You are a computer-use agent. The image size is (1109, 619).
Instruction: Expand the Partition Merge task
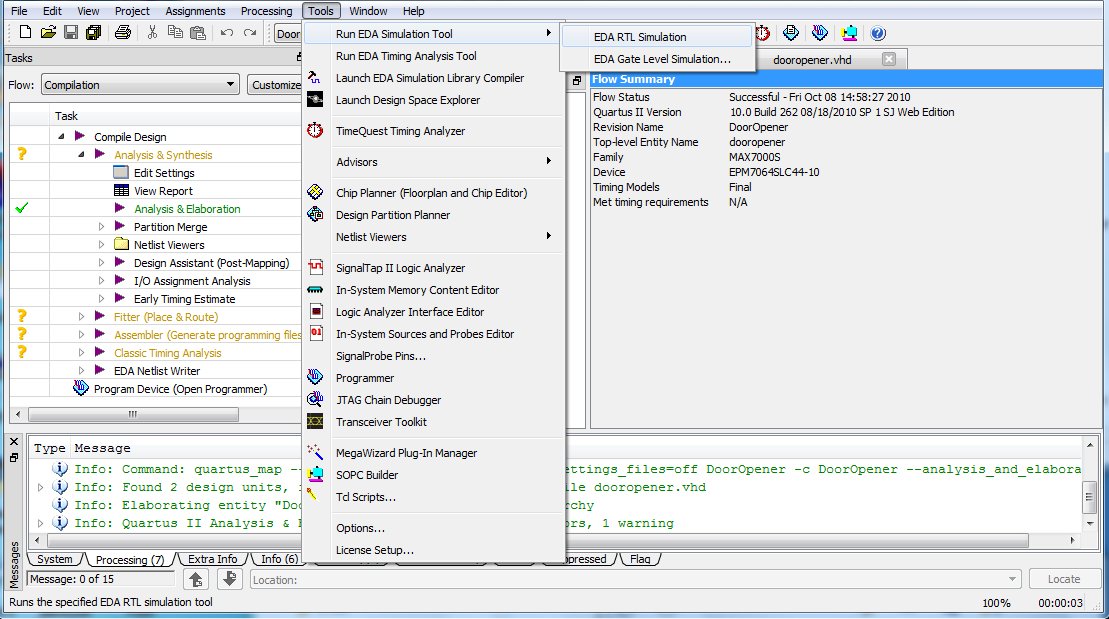tap(101, 226)
